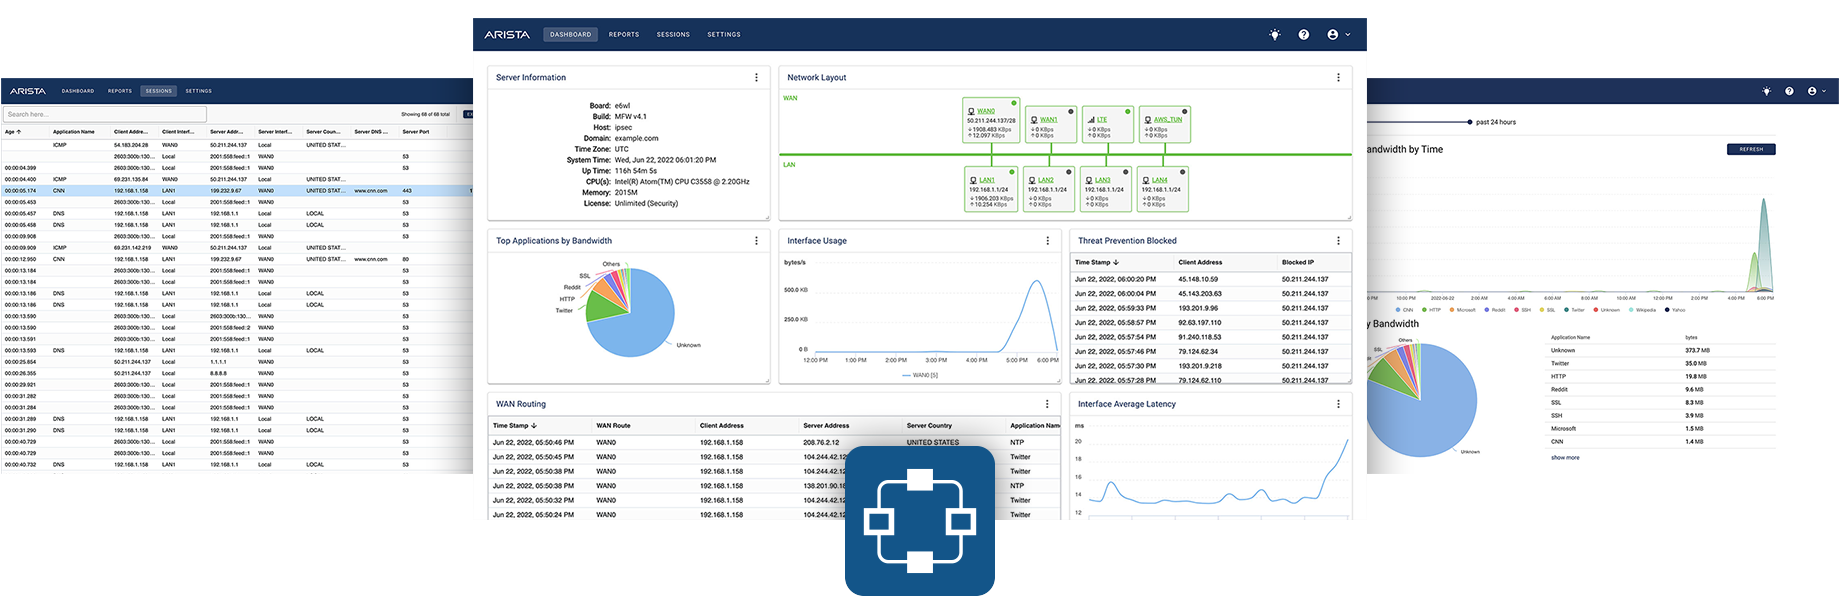Click the LTE signal bars icon

pos(1091,119)
